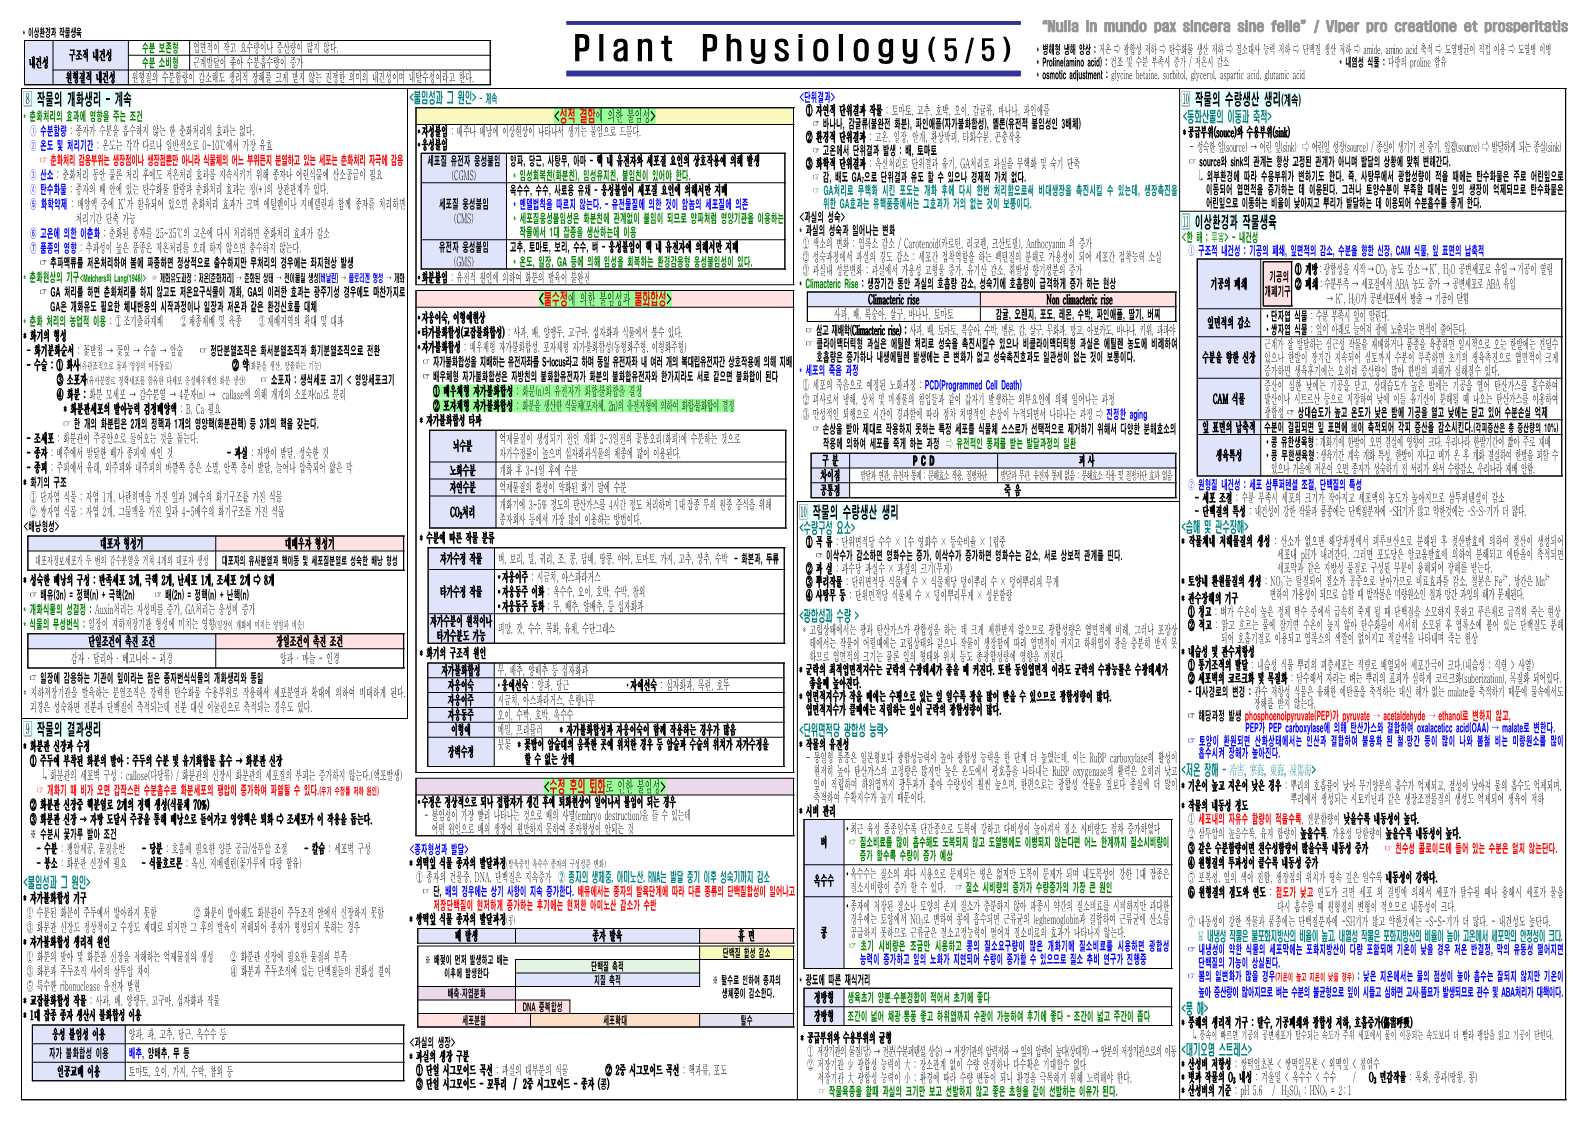Click the 'CAM 식물' row label
This screenshot has height=1121, width=1587.
tap(1228, 399)
